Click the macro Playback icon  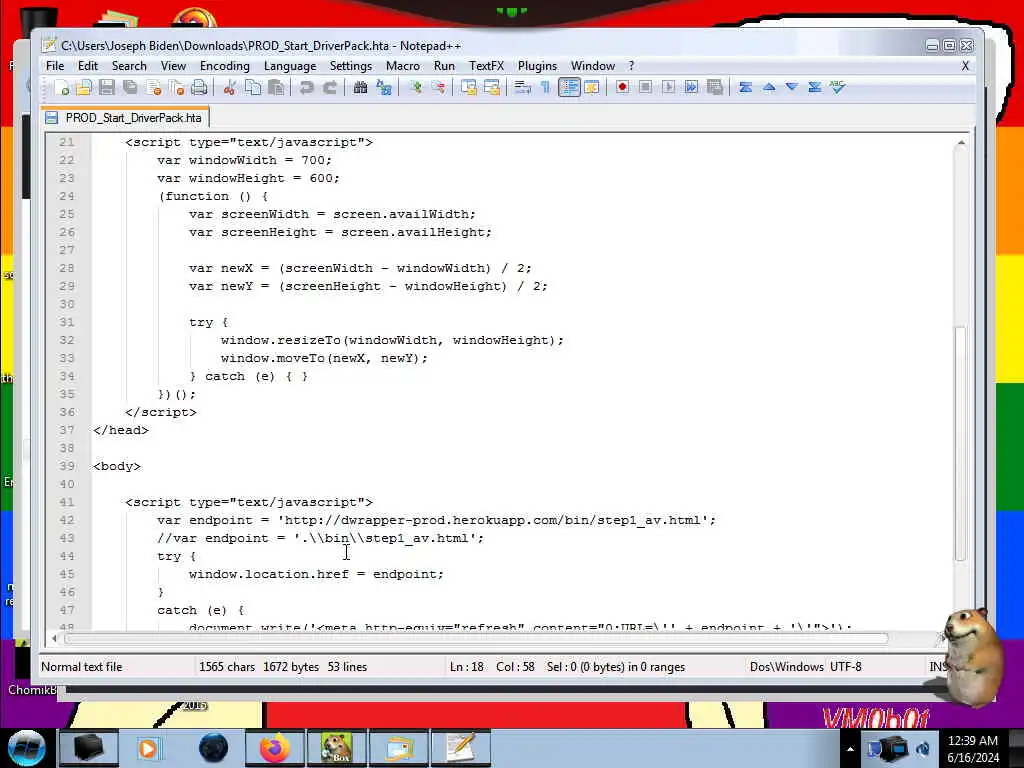click(x=668, y=87)
